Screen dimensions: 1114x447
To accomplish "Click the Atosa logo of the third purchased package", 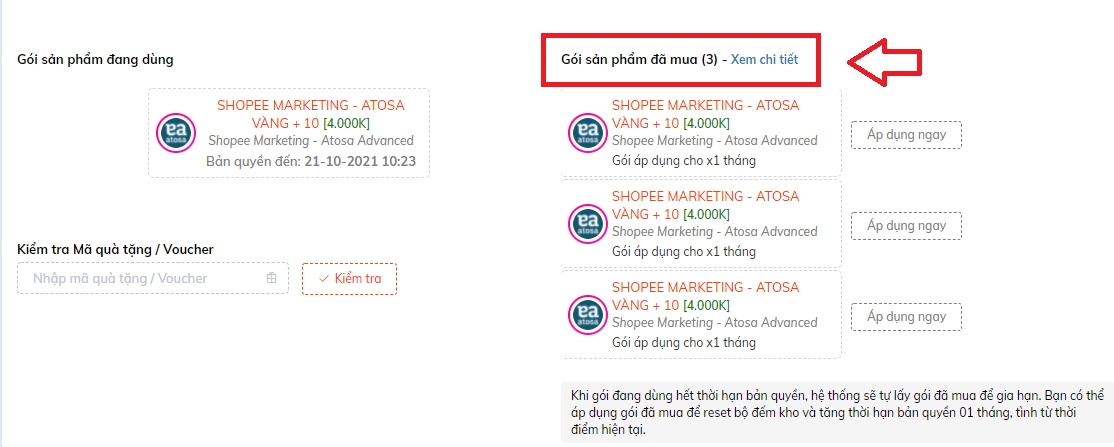I will pyautogui.click(x=585, y=315).
